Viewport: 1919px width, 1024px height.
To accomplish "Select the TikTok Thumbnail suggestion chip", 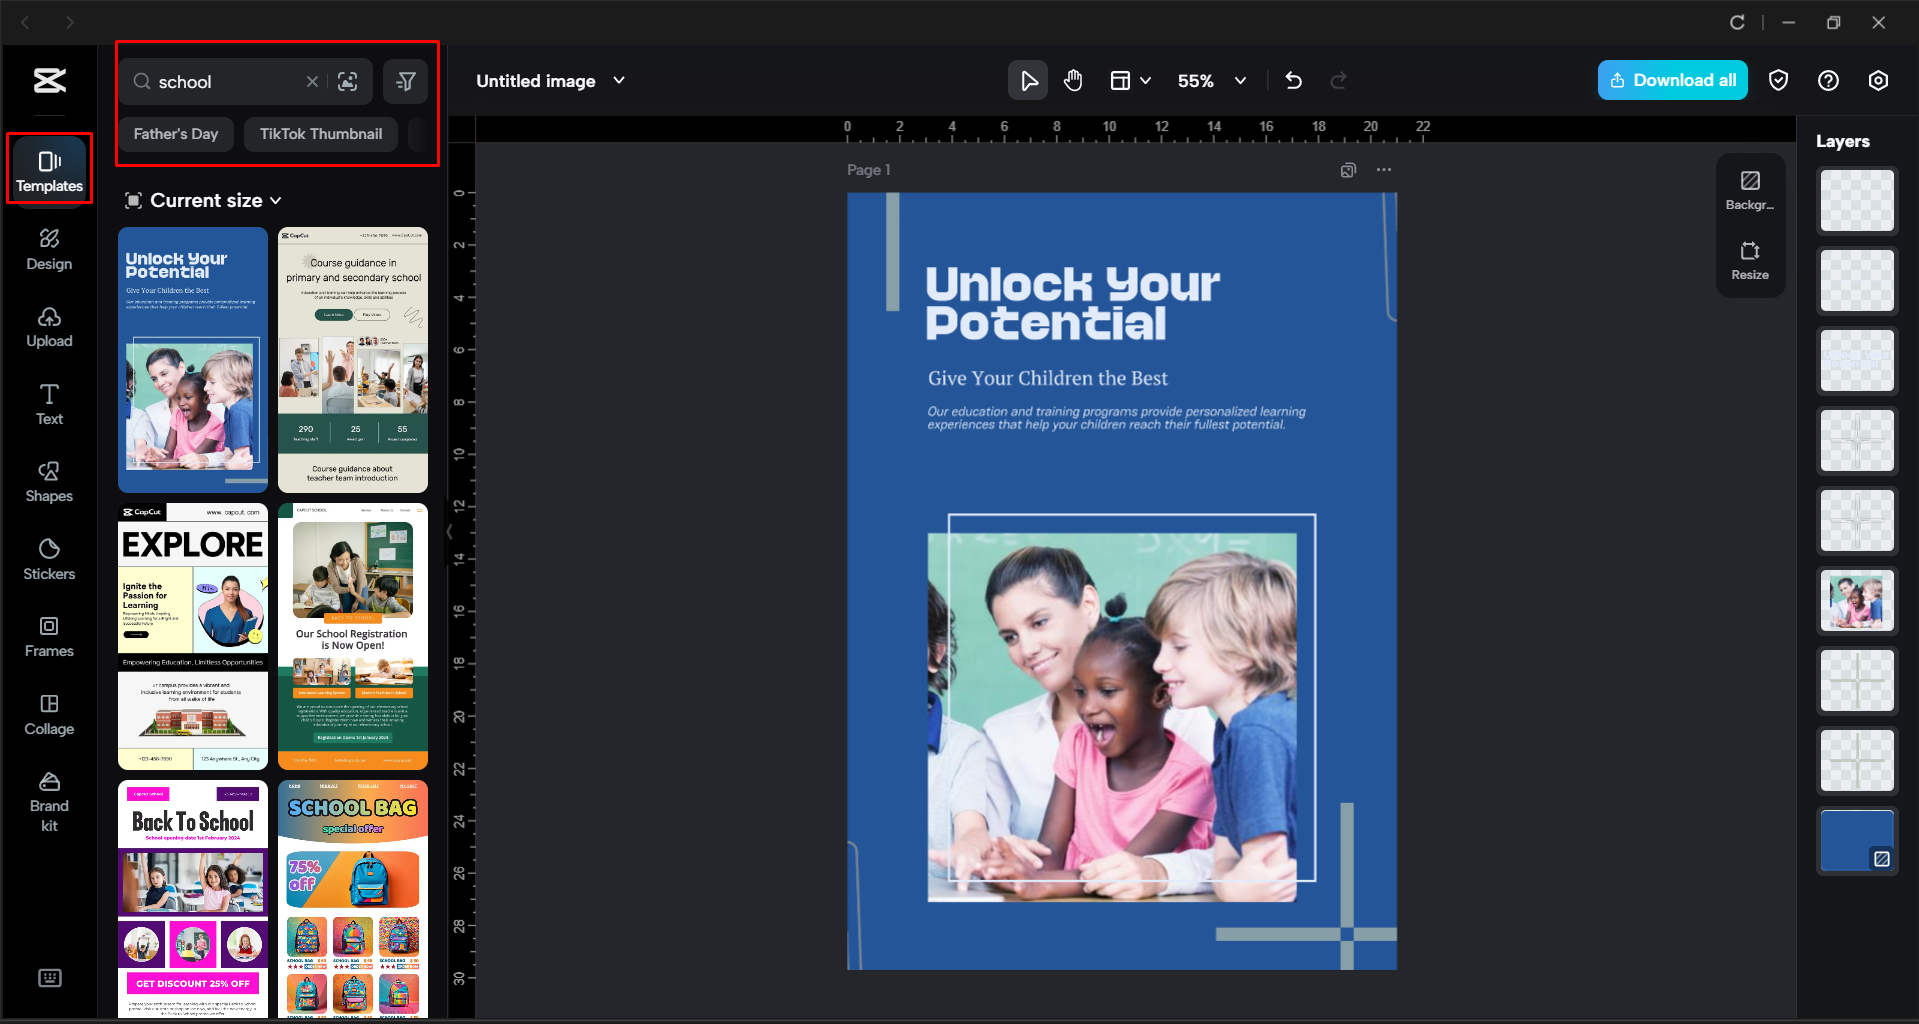I will tap(320, 133).
